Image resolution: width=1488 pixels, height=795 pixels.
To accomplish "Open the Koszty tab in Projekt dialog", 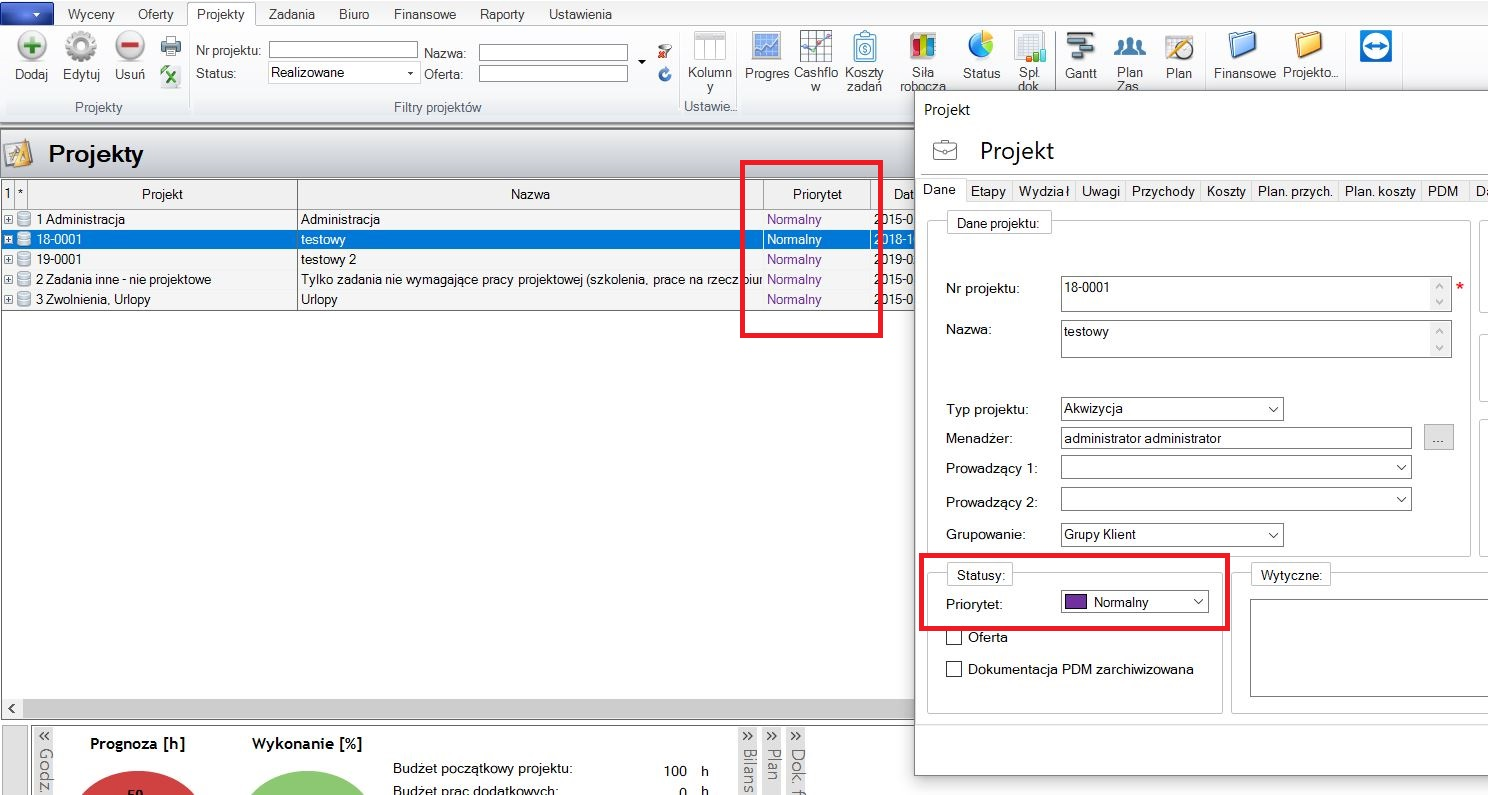I will point(1226,191).
